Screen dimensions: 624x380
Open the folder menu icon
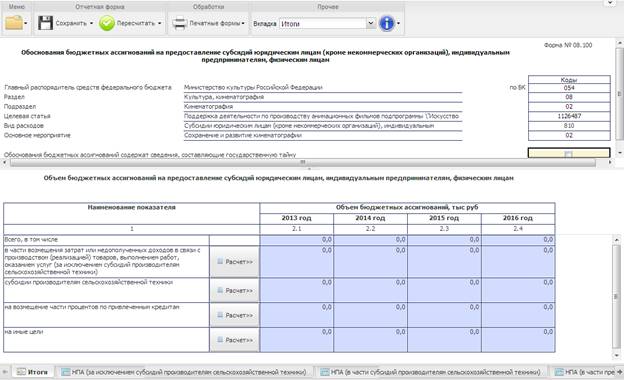pos(14,23)
